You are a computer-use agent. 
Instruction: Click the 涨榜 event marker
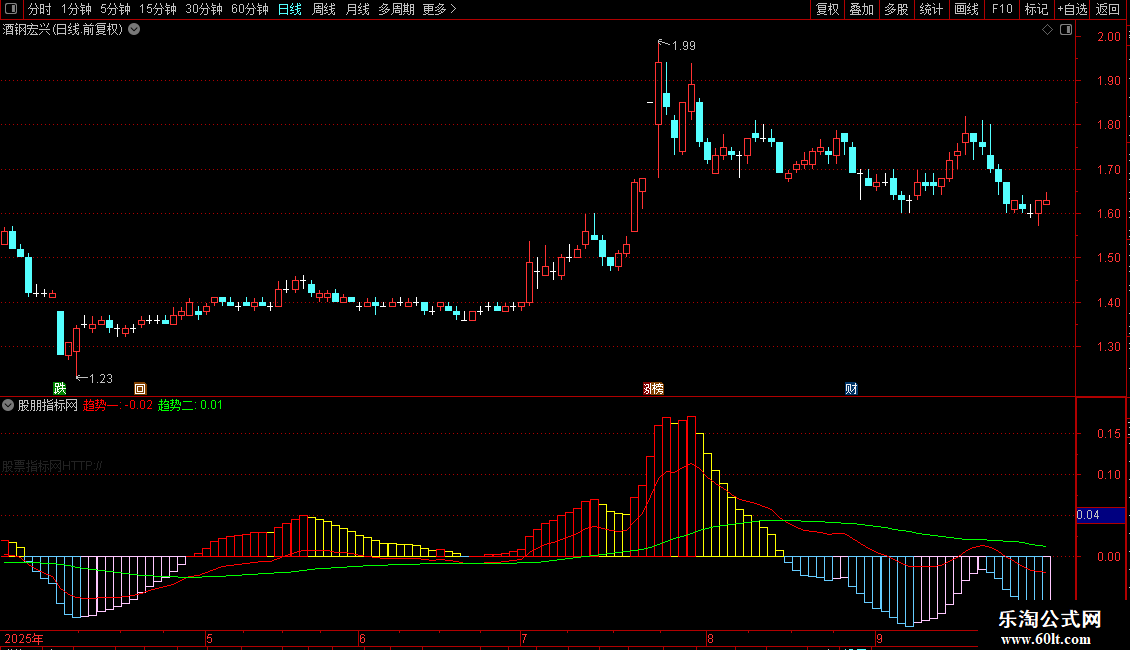(x=653, y=388)
